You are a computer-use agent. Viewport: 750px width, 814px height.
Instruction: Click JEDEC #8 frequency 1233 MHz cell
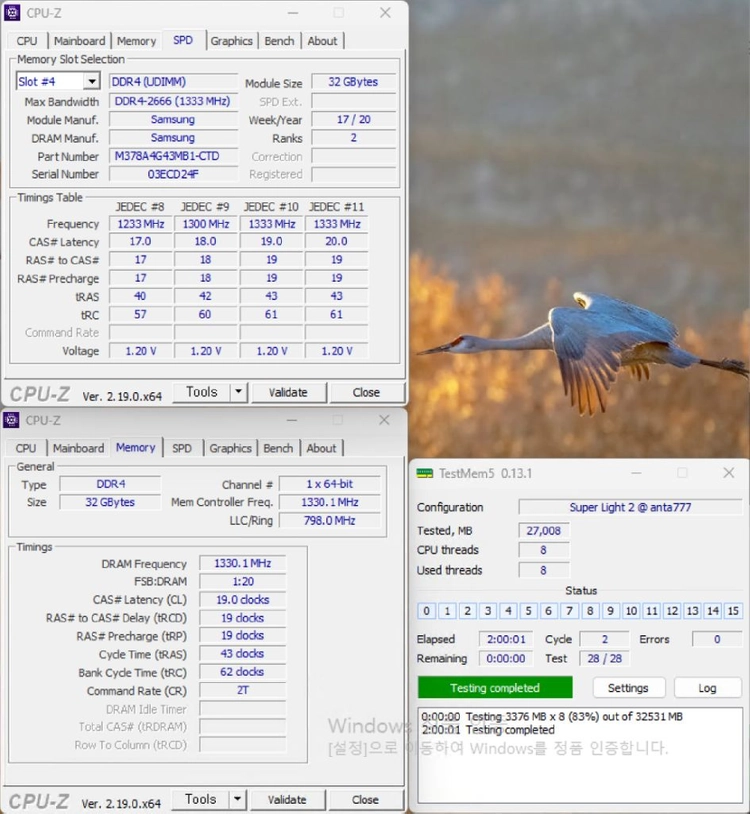click(141, 224)
